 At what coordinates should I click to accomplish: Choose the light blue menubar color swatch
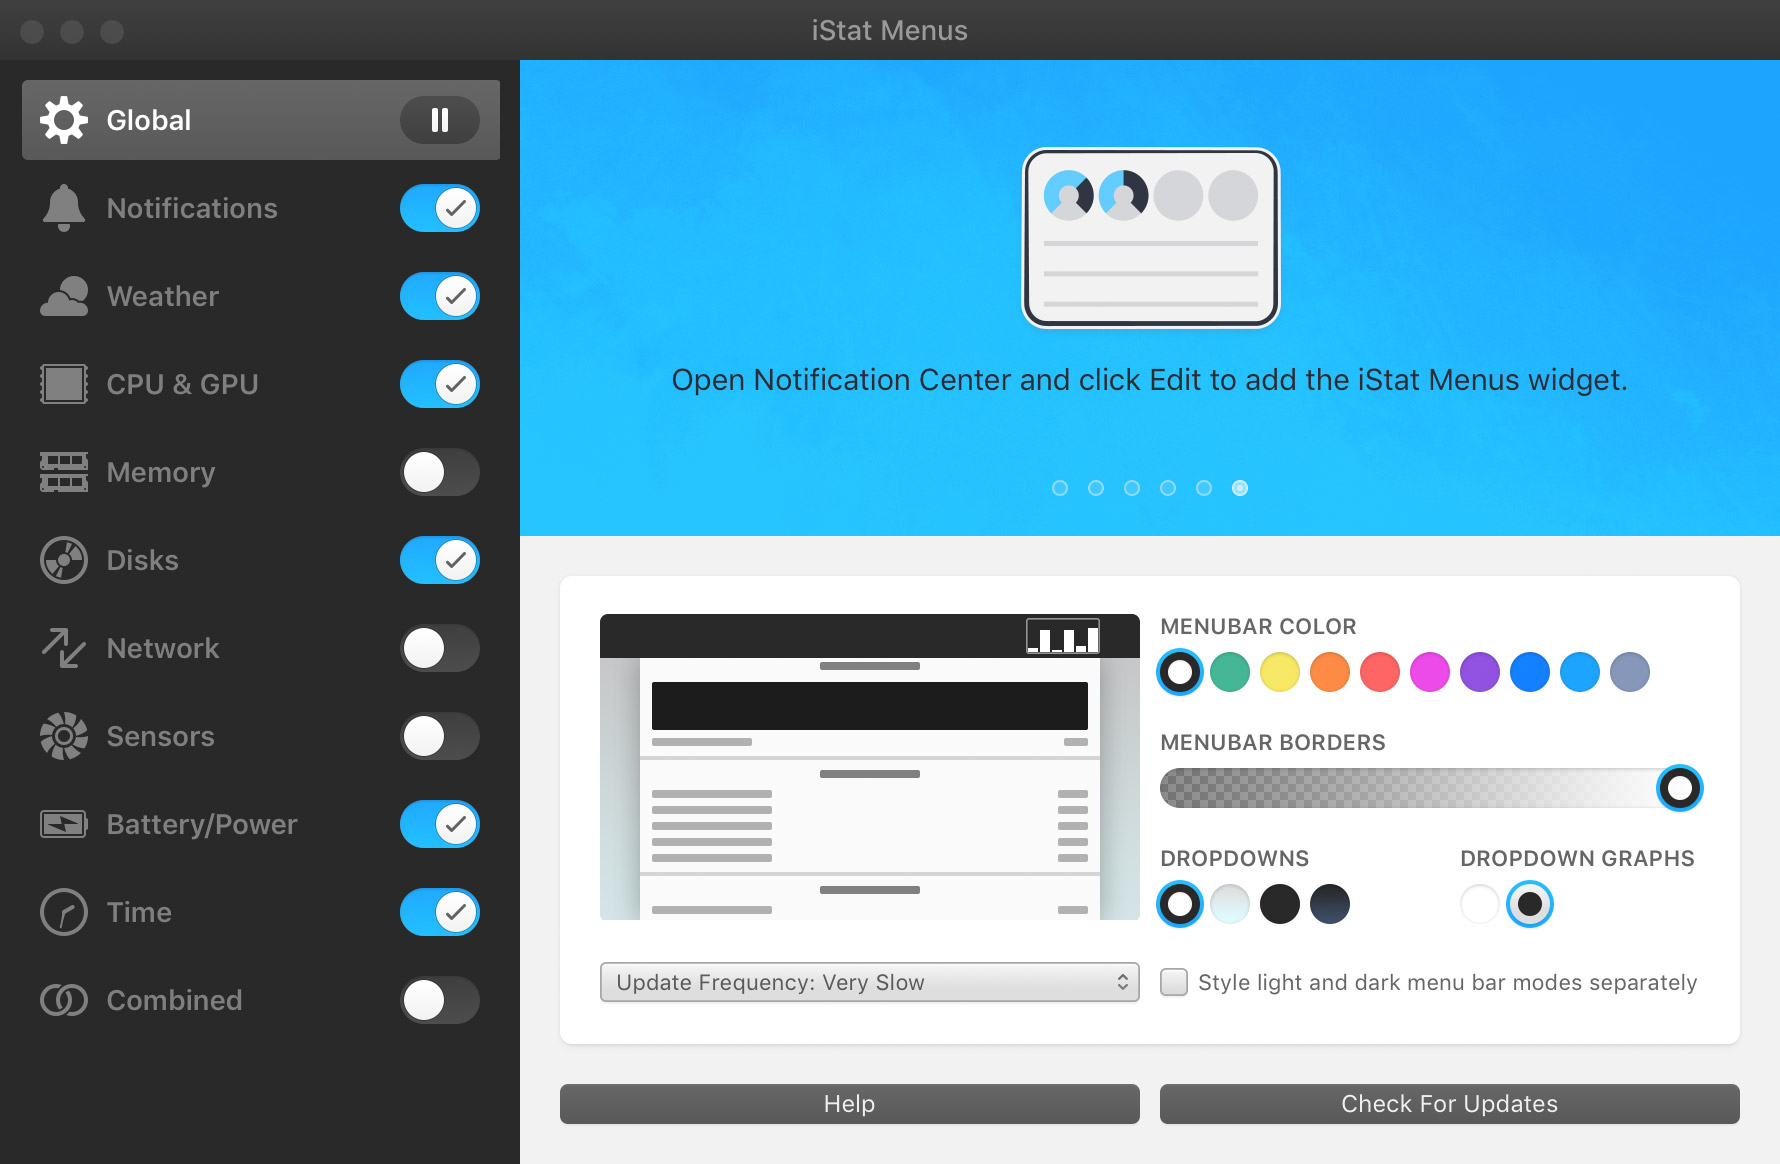(x=1580, y=672)
